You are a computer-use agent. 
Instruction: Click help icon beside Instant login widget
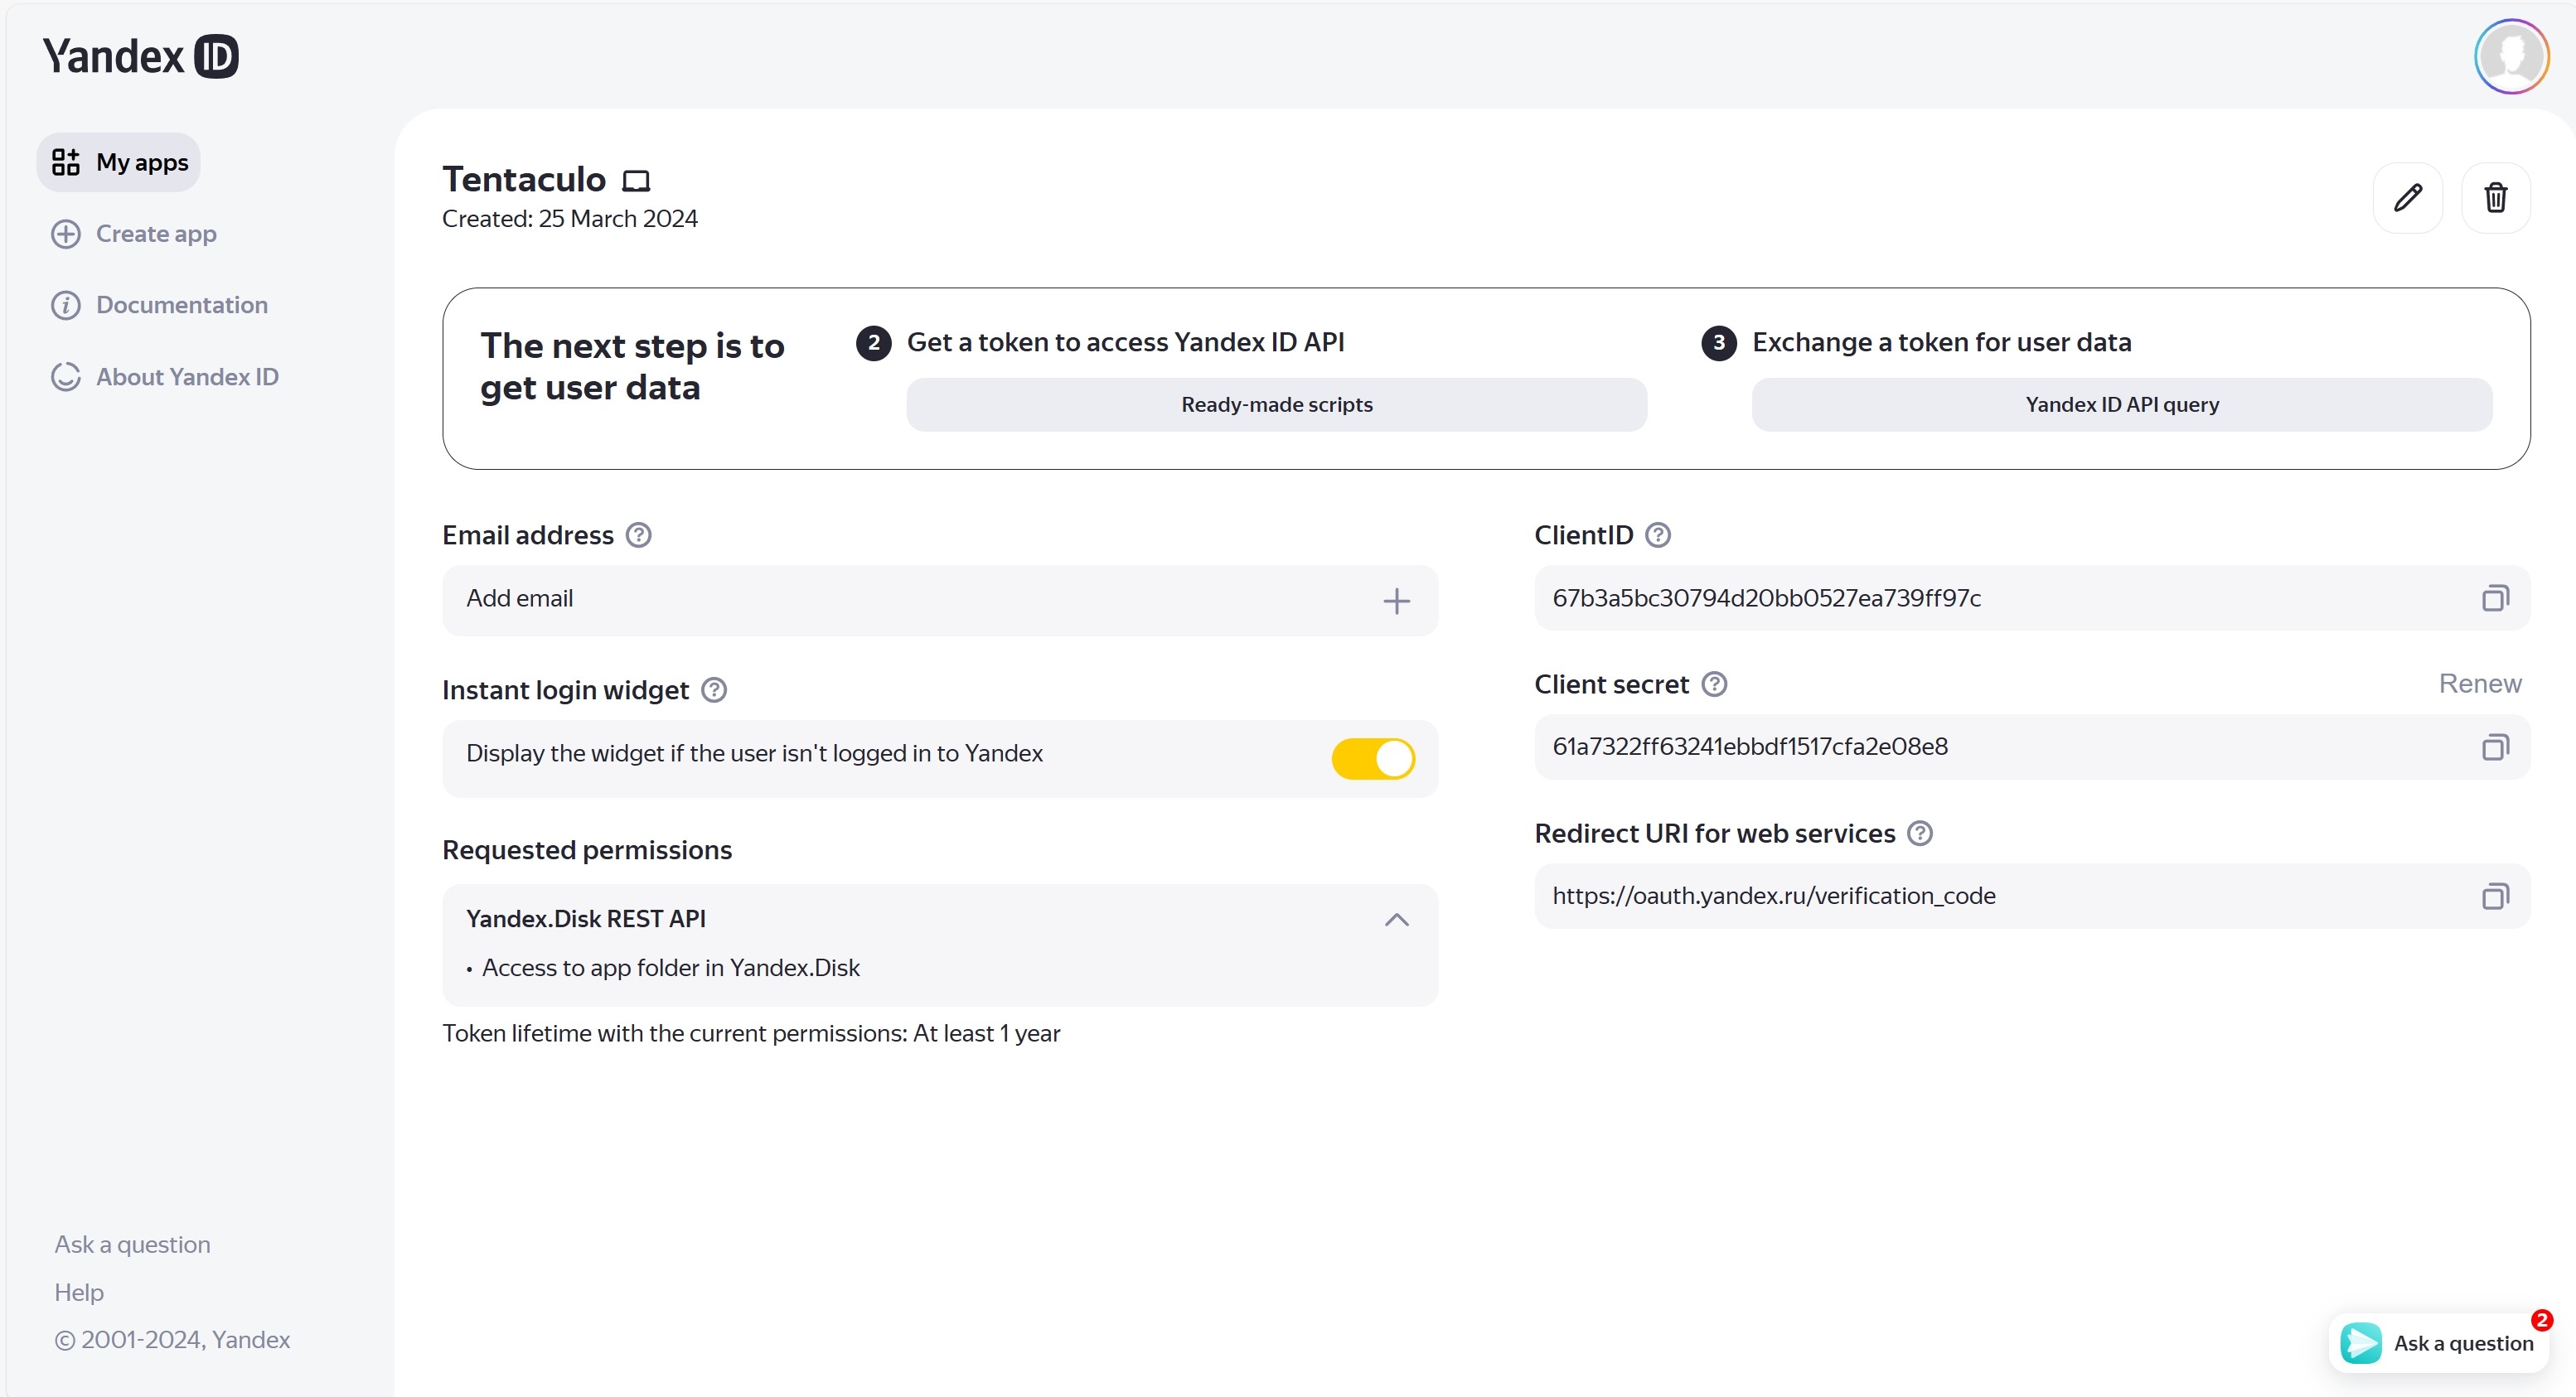click(714, 690)
